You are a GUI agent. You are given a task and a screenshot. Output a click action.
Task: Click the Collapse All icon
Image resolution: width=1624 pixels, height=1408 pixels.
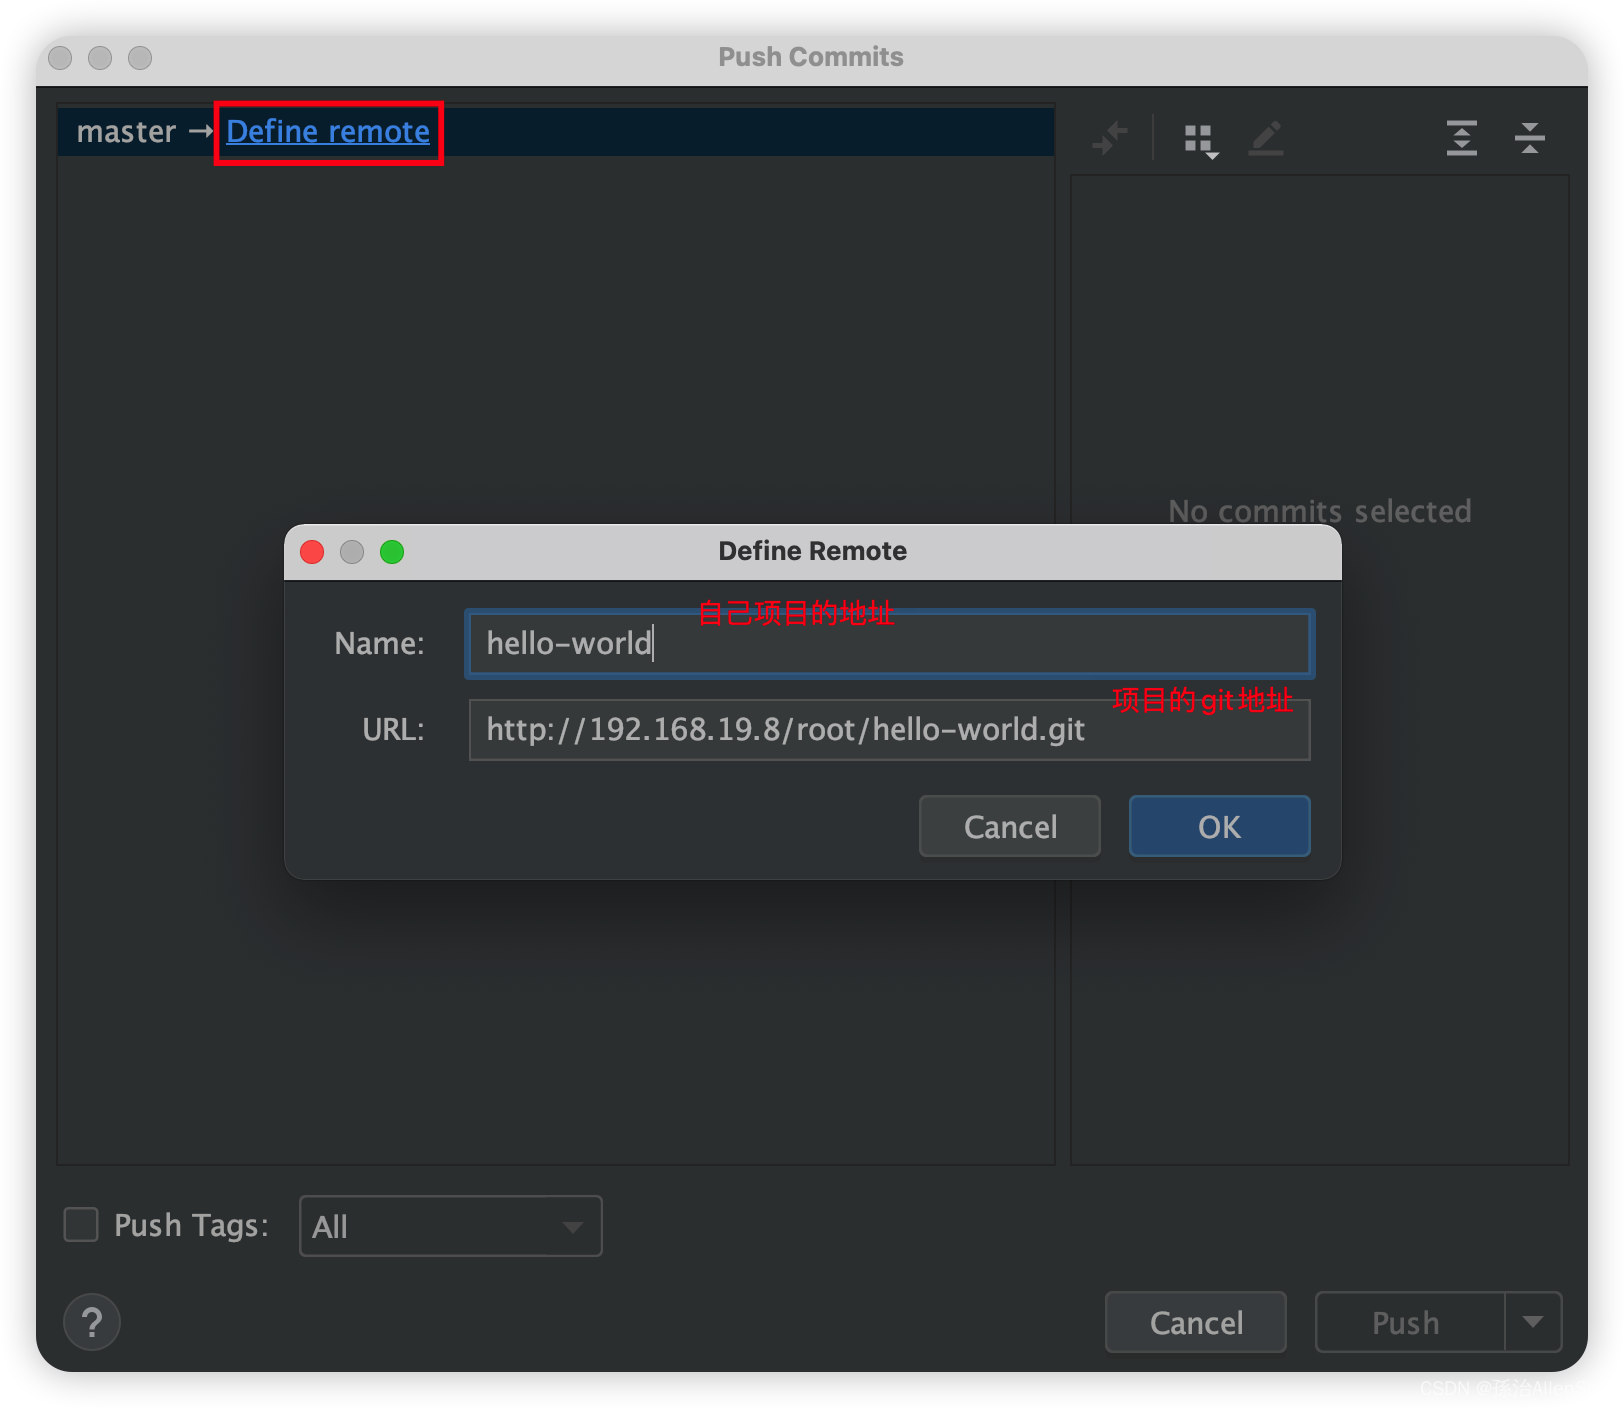(1530, 138)
